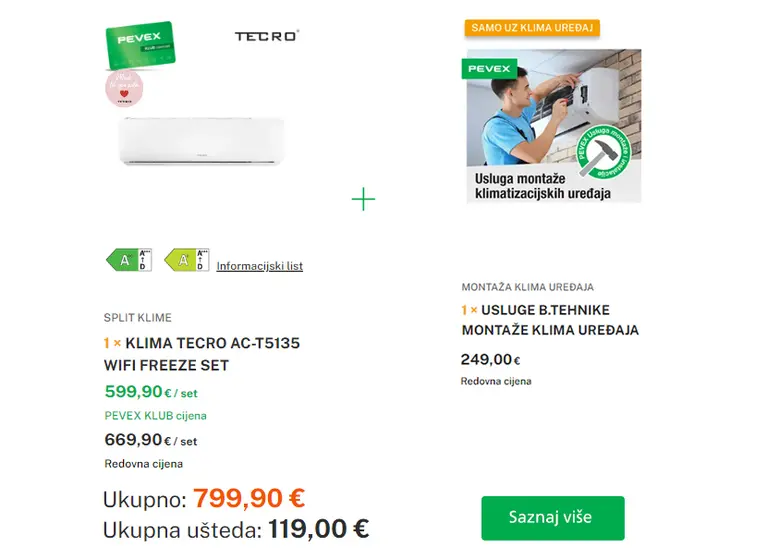Click the Saznaj više button
The width and height of the screenshot is (767, 559).
coord(553,518)
